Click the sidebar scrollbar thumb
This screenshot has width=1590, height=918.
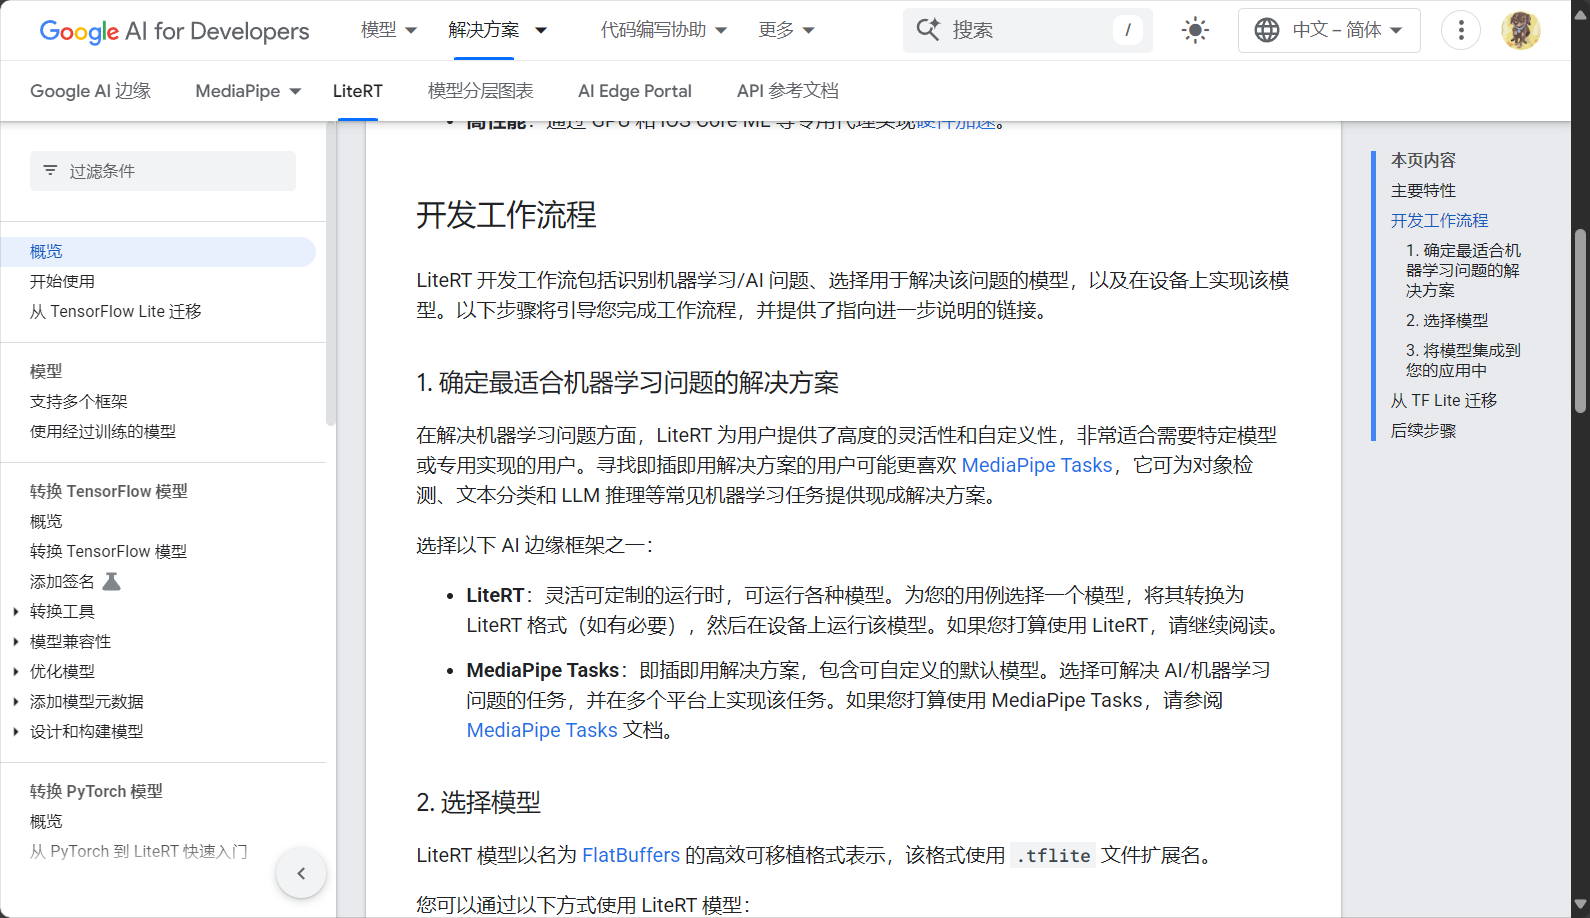[x=331, y=273]
